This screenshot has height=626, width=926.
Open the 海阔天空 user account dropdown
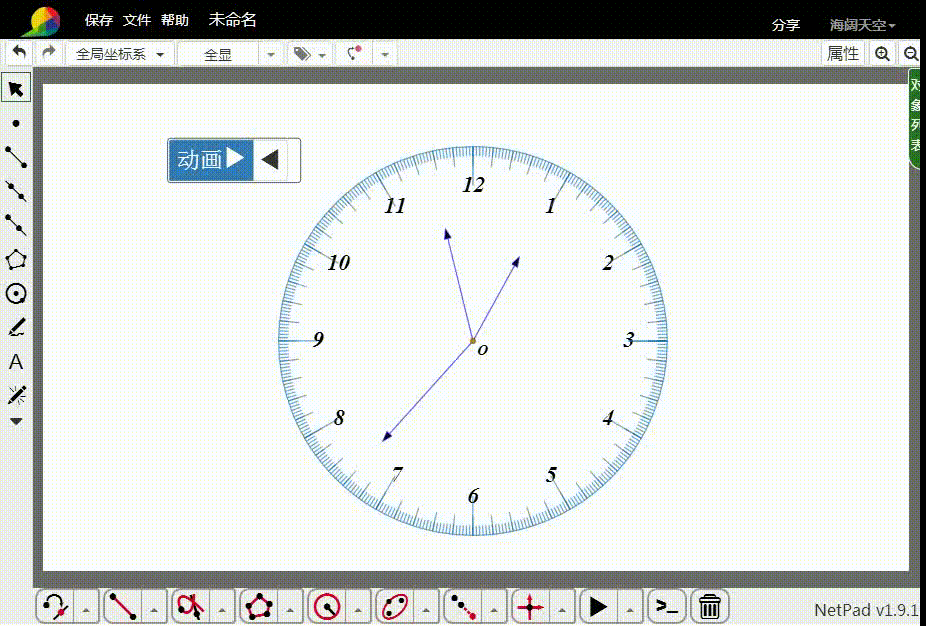coord(862,25)
